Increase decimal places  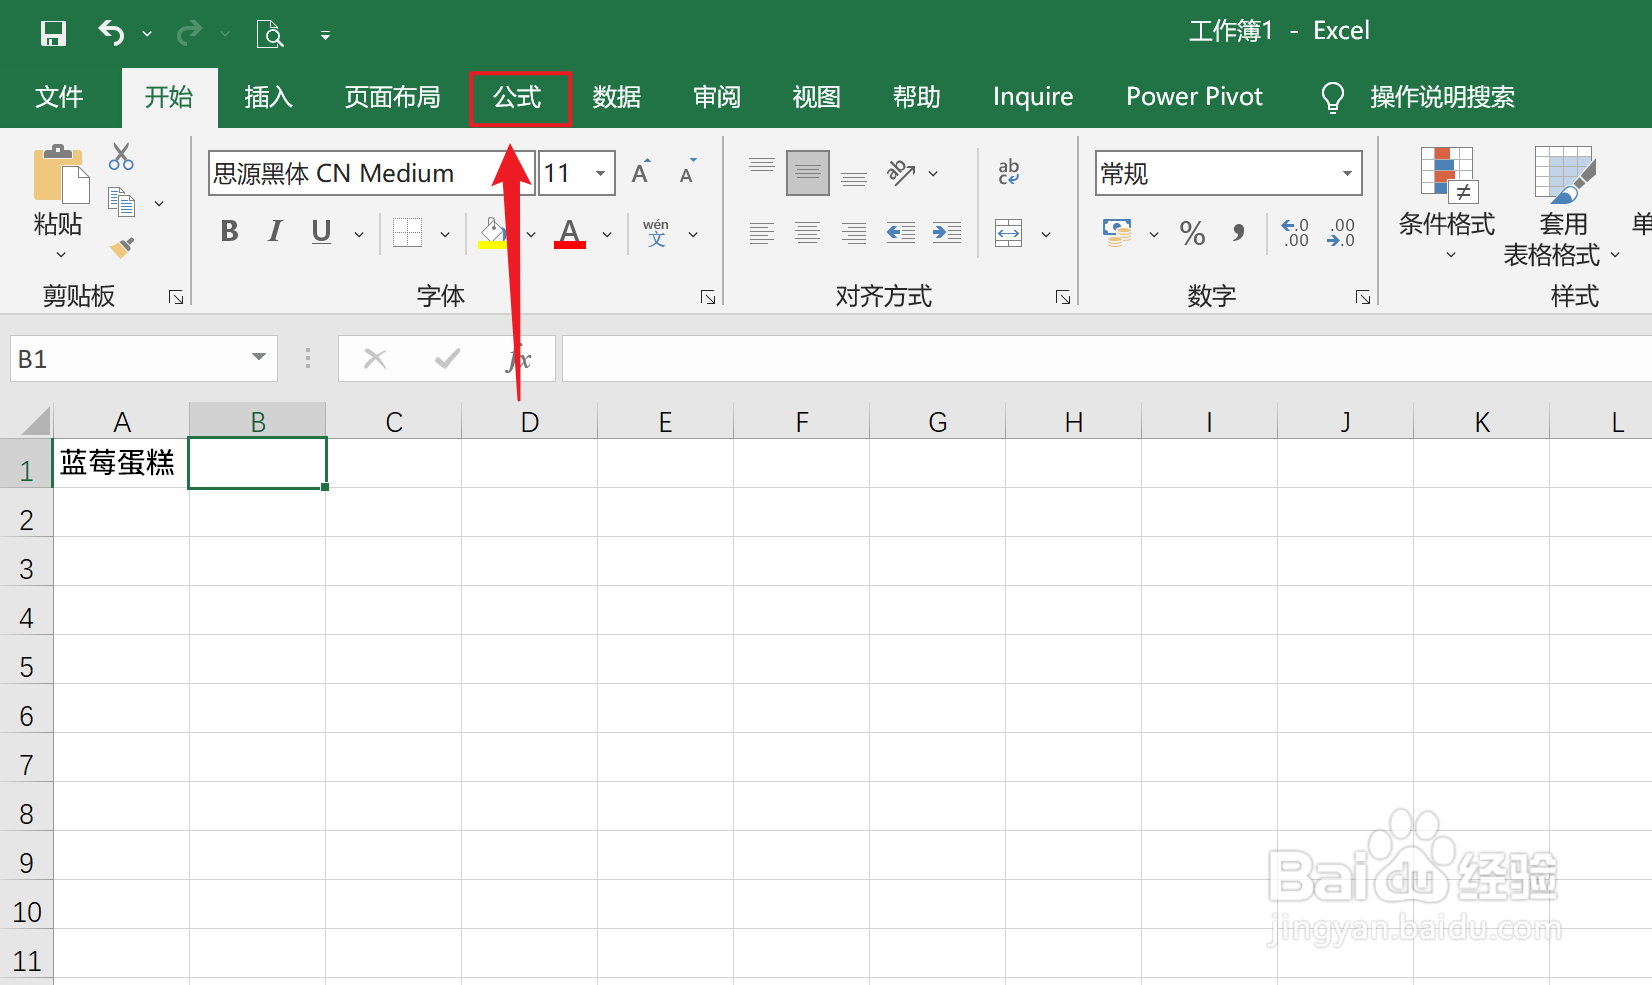1295,233
